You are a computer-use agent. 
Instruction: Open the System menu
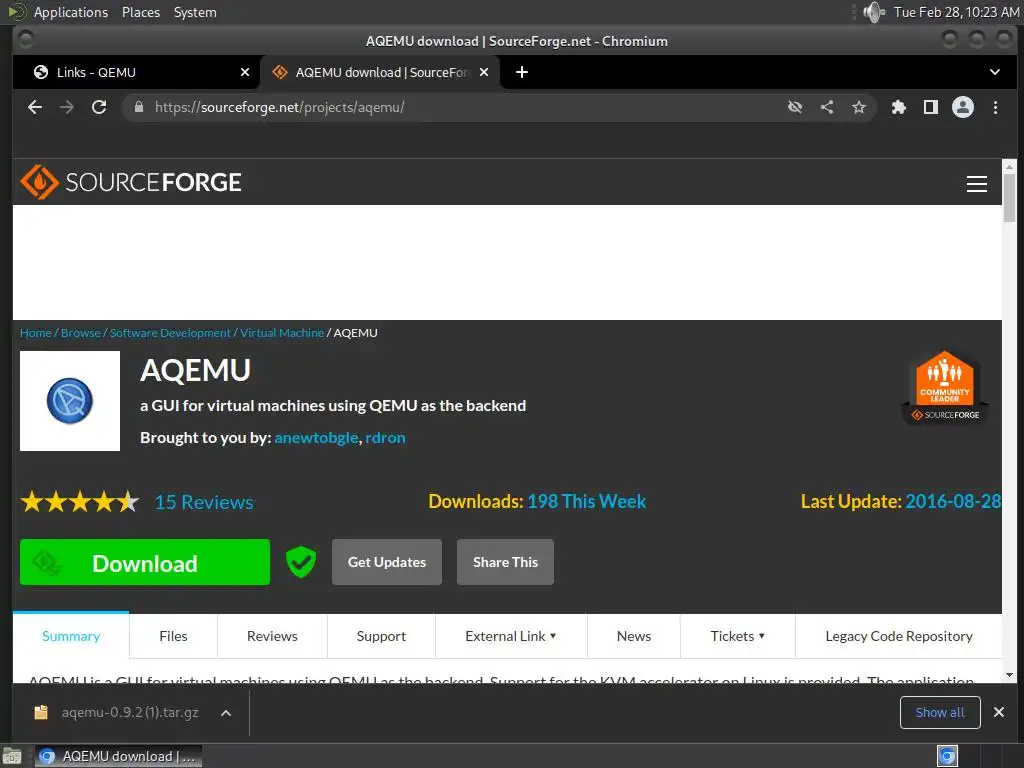tap(195, 12)
